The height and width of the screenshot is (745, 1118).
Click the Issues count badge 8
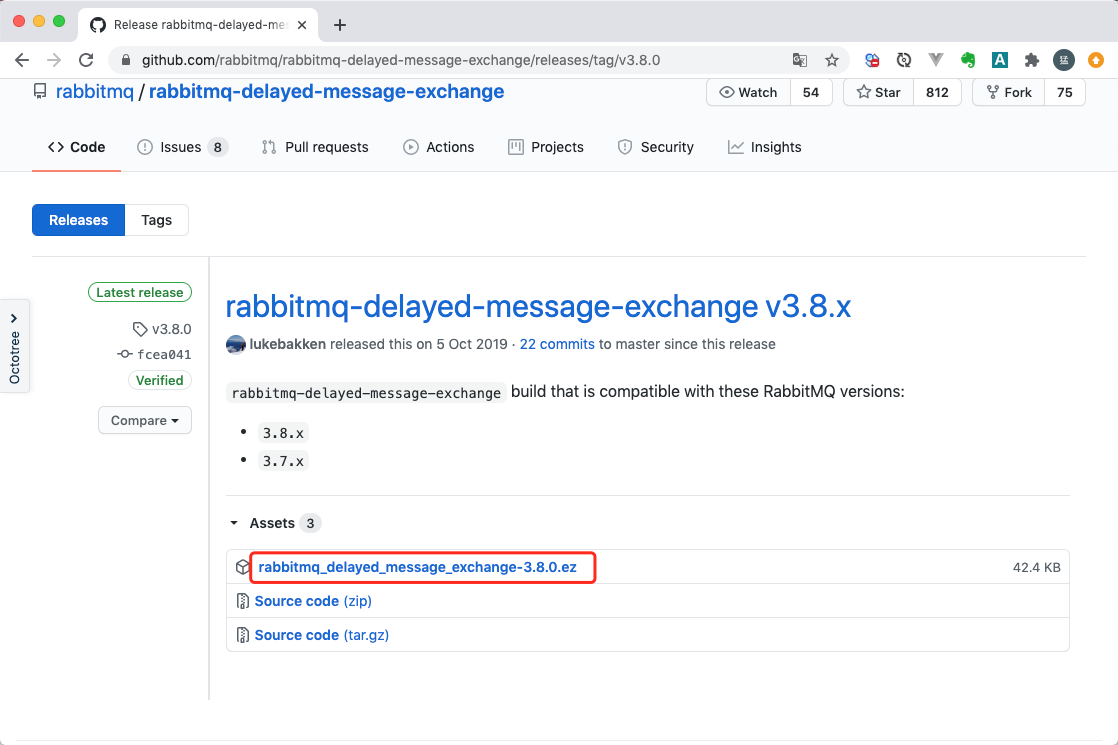[x=217, y=147]
